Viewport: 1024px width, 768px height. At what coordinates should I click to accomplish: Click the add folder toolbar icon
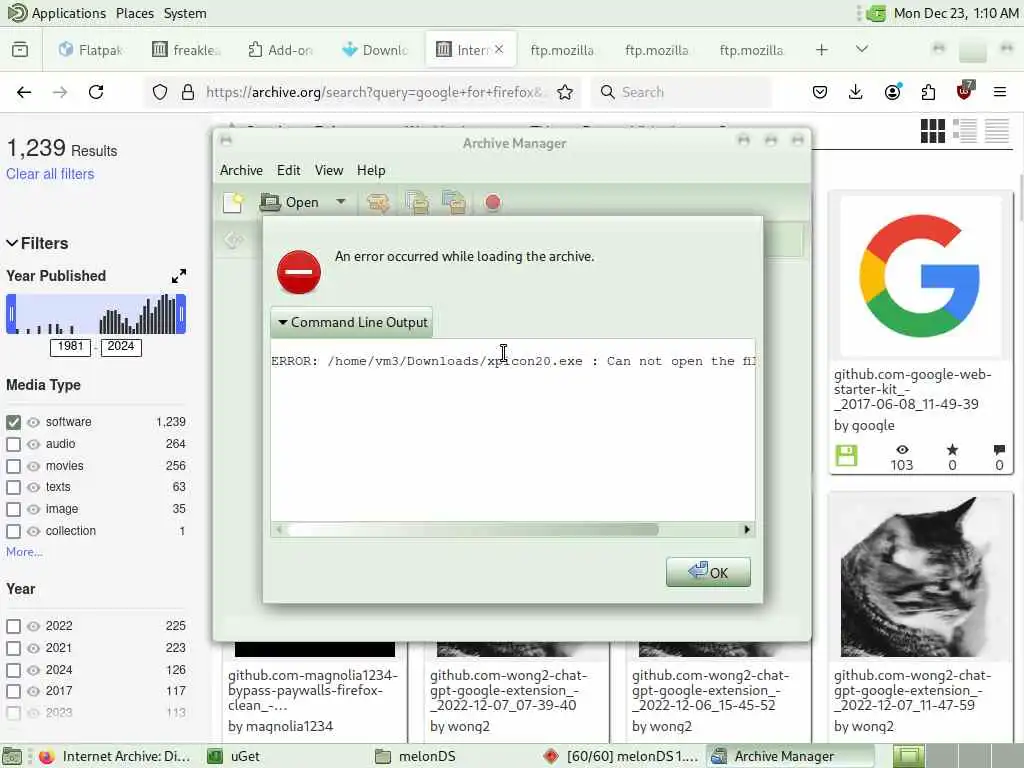pos(455,202)
